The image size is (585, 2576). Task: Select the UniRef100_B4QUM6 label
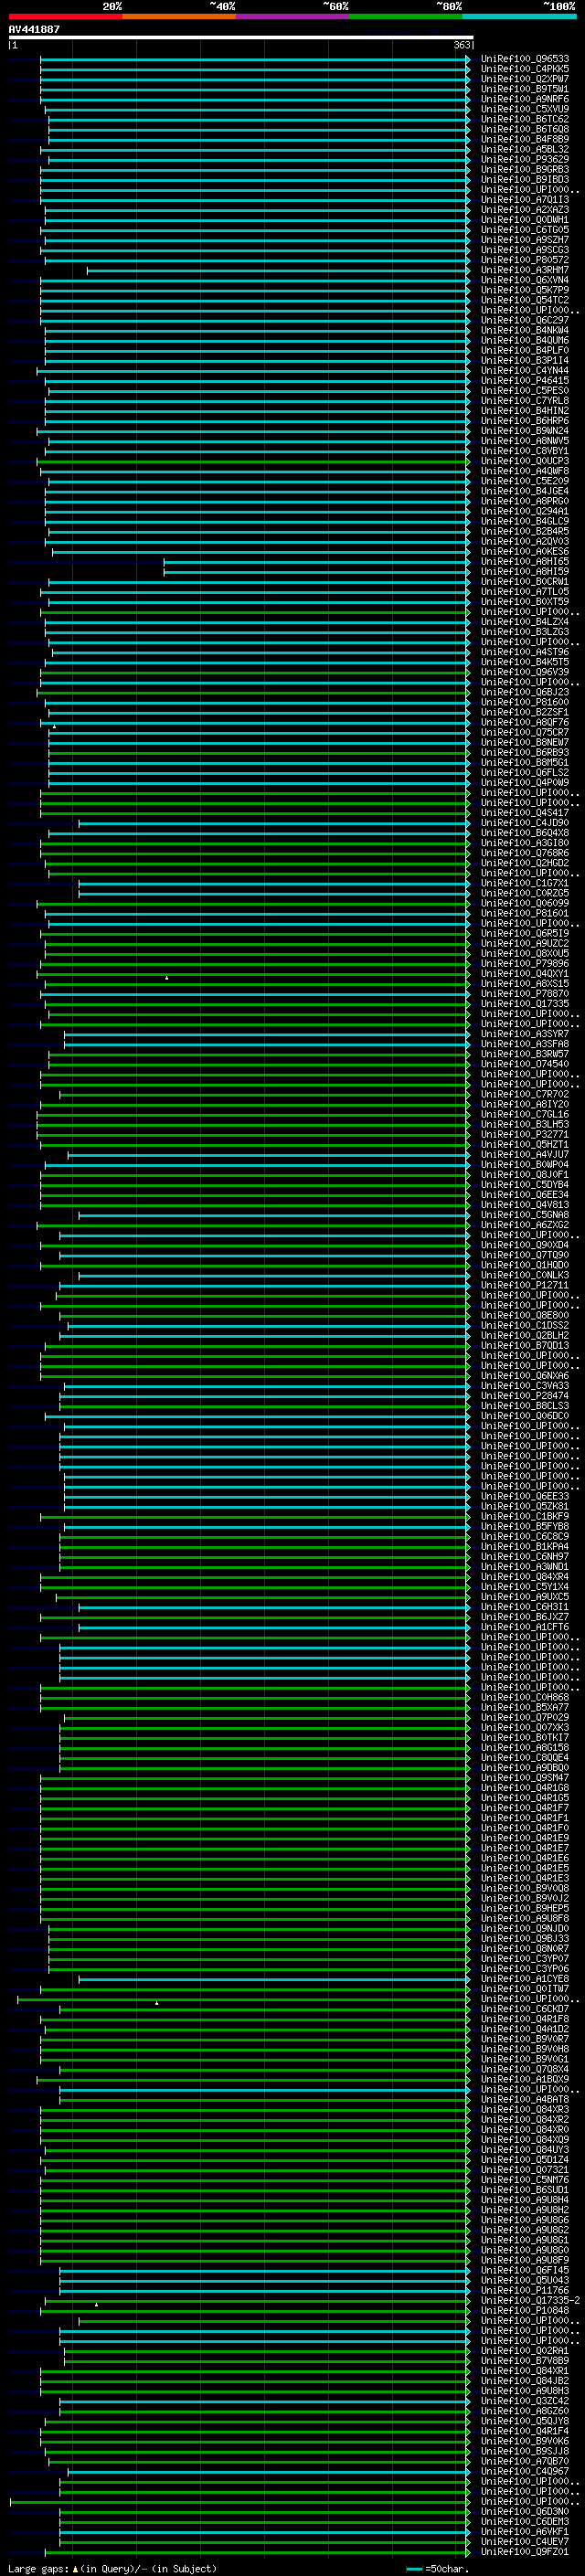[525, 340]
